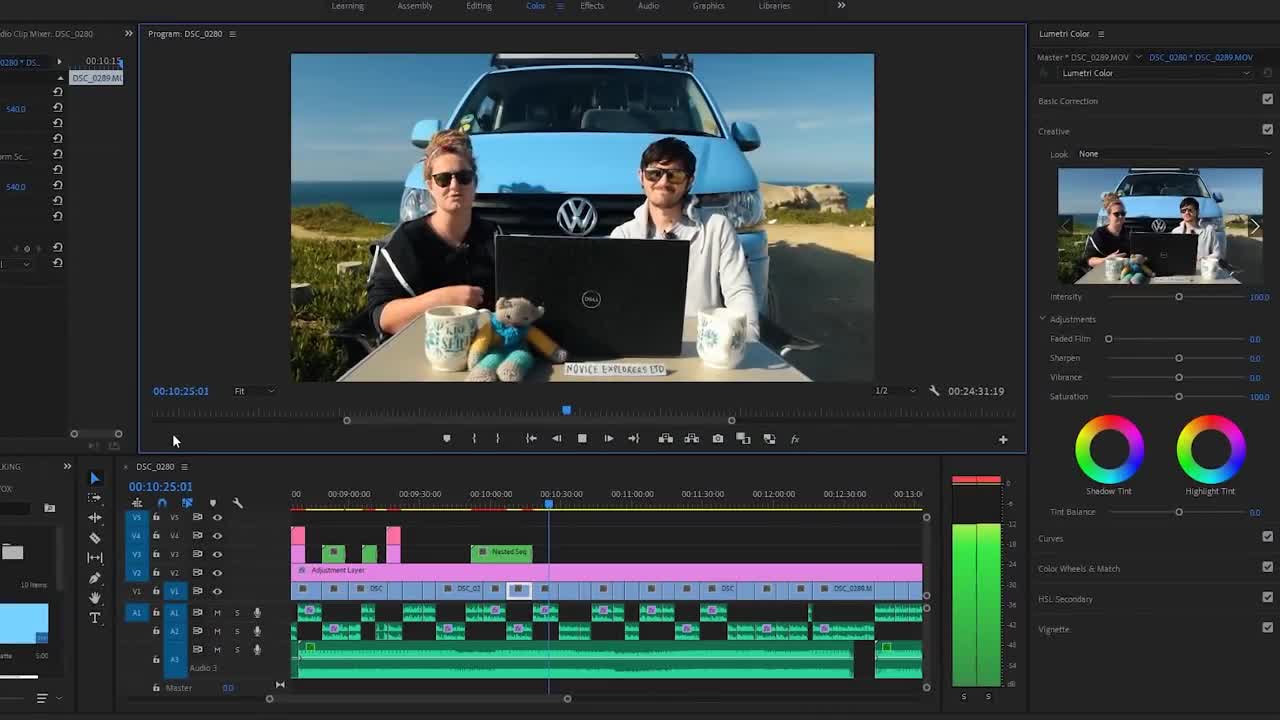This screenshot has width=1280, height=720.
Task: Solo audio track A2
Action: pos(237,631)
